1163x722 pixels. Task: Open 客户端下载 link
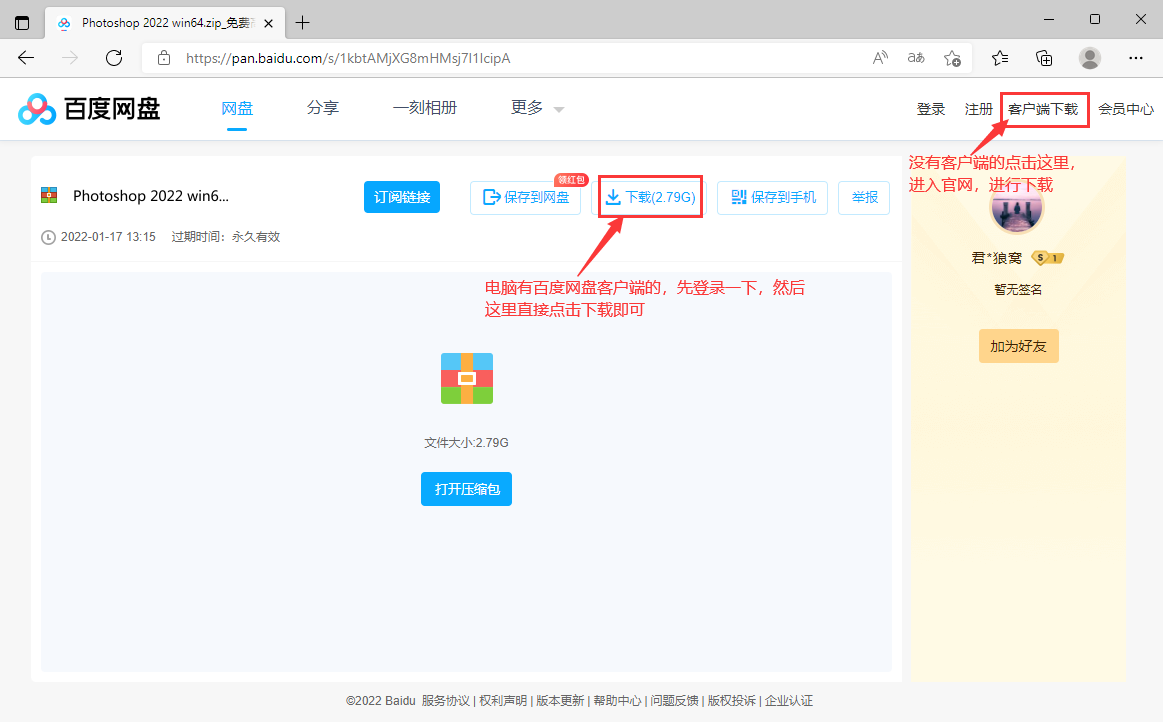pos(1044,109)
